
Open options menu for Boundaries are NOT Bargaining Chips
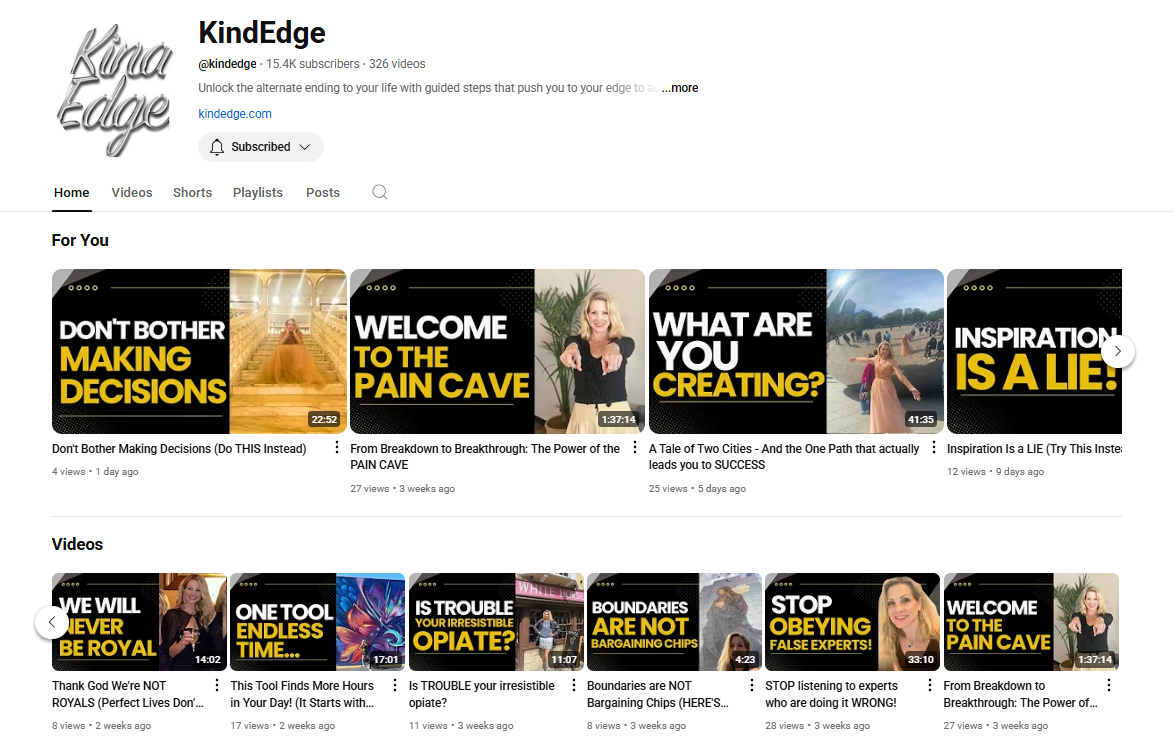tap(752, 685)
